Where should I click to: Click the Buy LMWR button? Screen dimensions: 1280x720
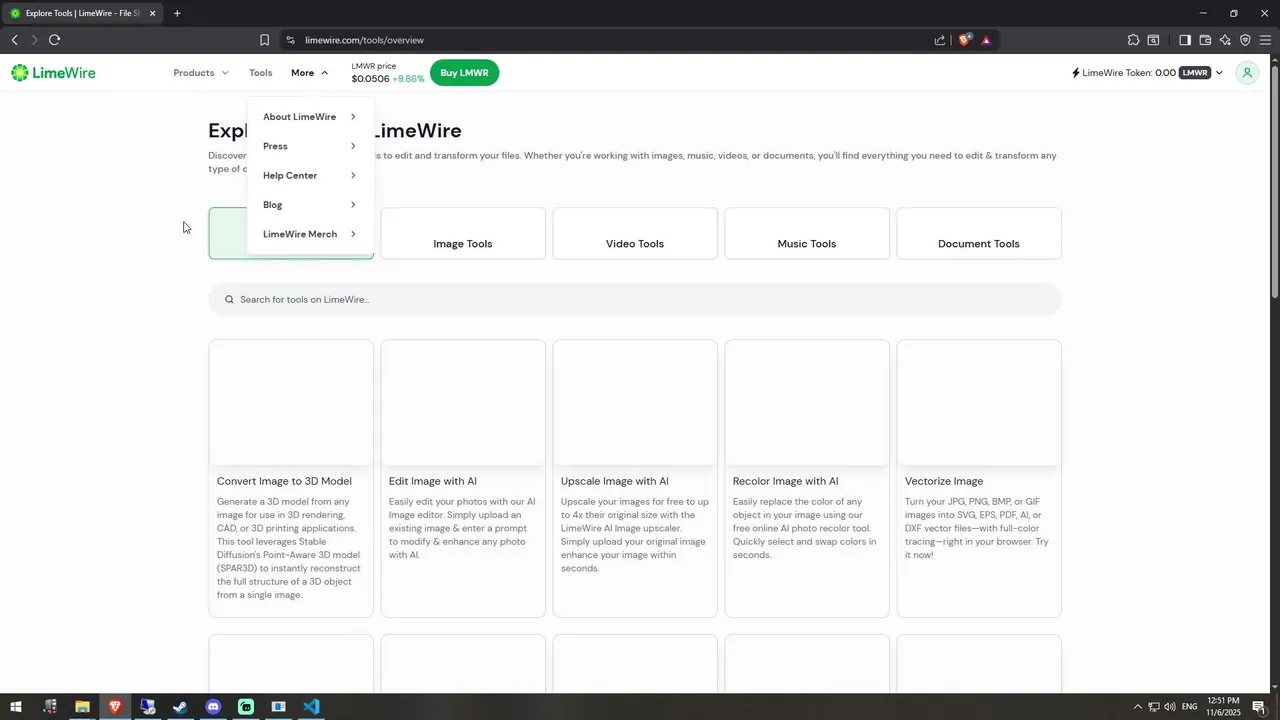(x=464, y=73)
